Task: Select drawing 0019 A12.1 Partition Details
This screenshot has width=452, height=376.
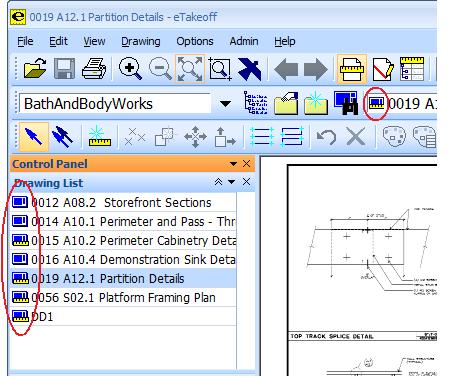Action: point(123,278)
